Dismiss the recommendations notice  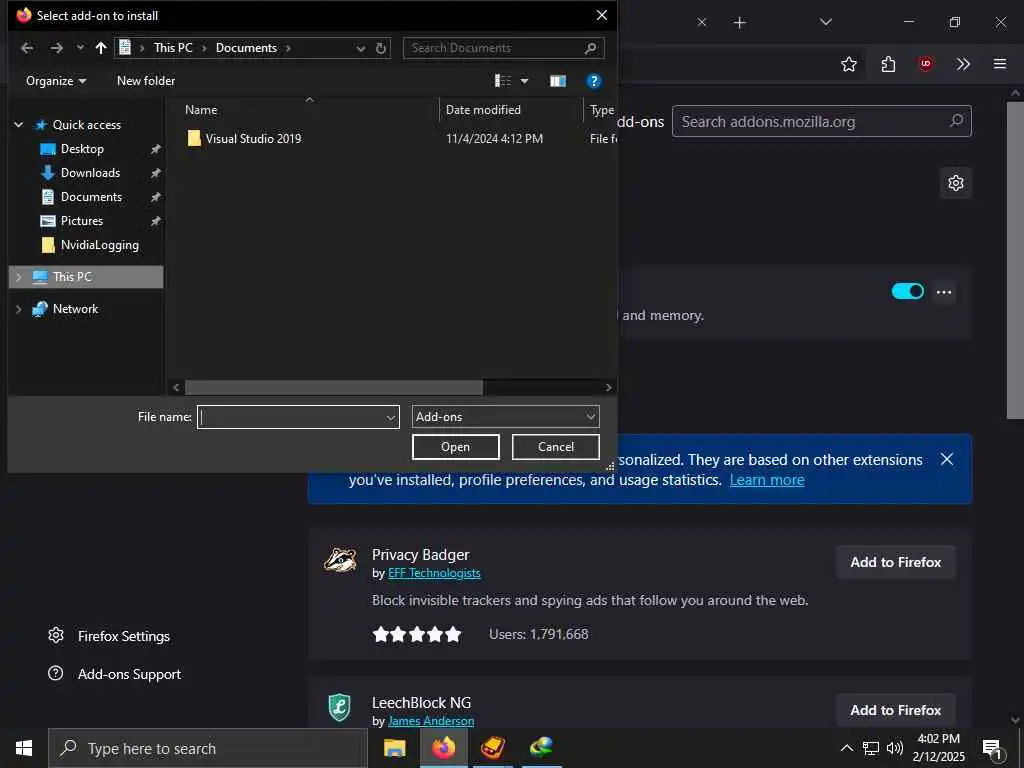point(947,459)
